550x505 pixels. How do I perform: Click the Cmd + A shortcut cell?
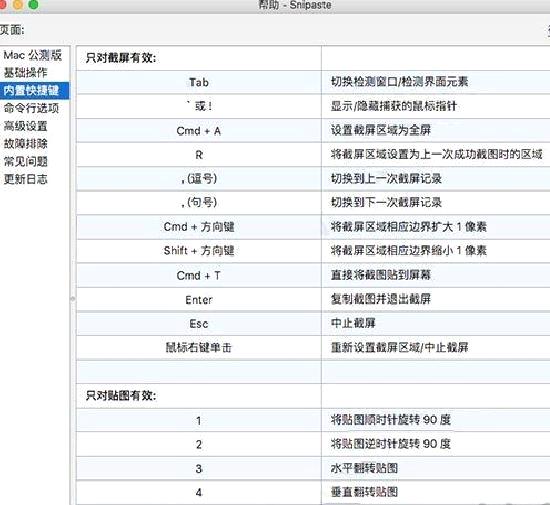coord(199,131)
